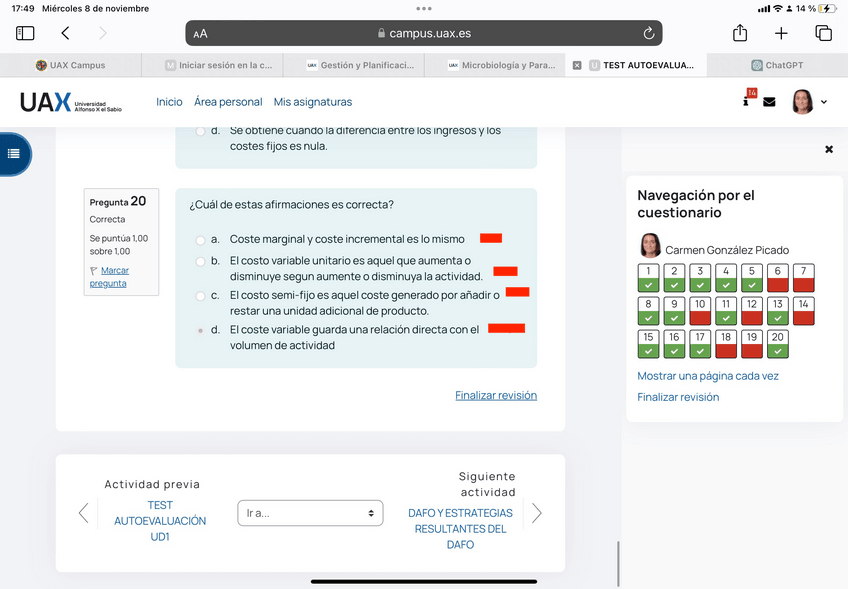The image size is (848, 589).
Task: Tap the Wi-Fi status icon
Action: [x=778, y=8]
